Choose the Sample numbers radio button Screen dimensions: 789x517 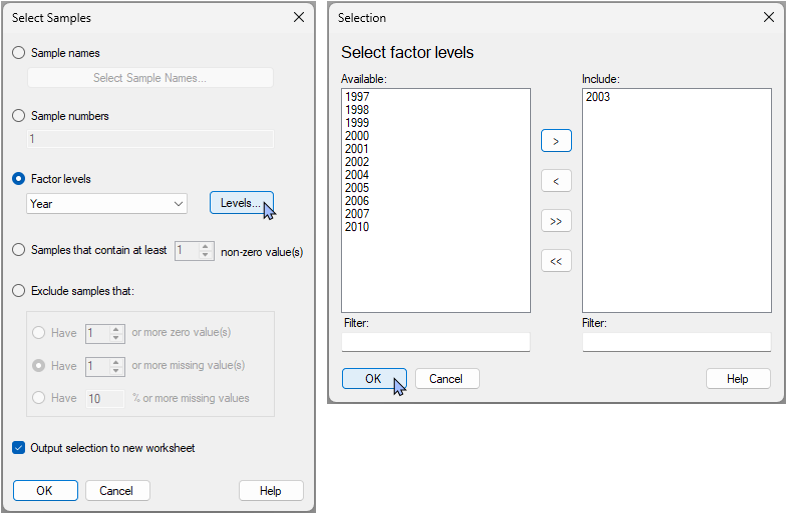[x=19, y=116]
